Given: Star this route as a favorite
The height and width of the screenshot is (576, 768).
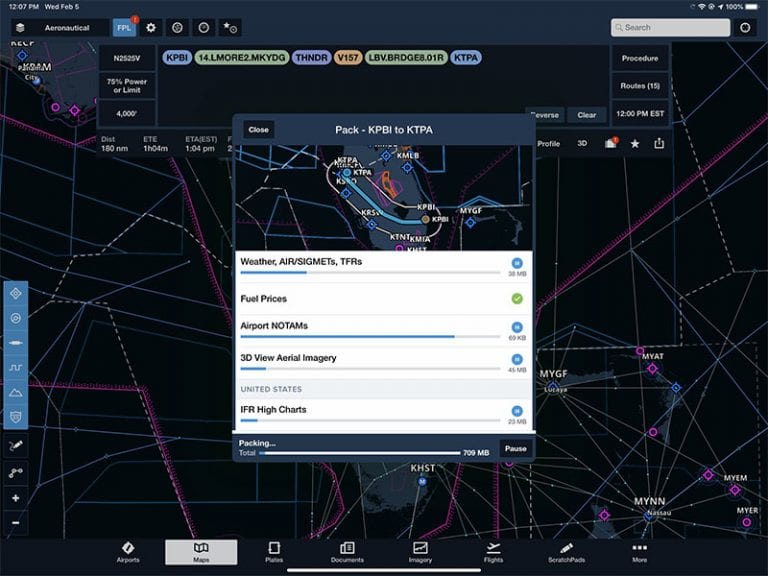Looking at the screenshot, I should point(635,144).
